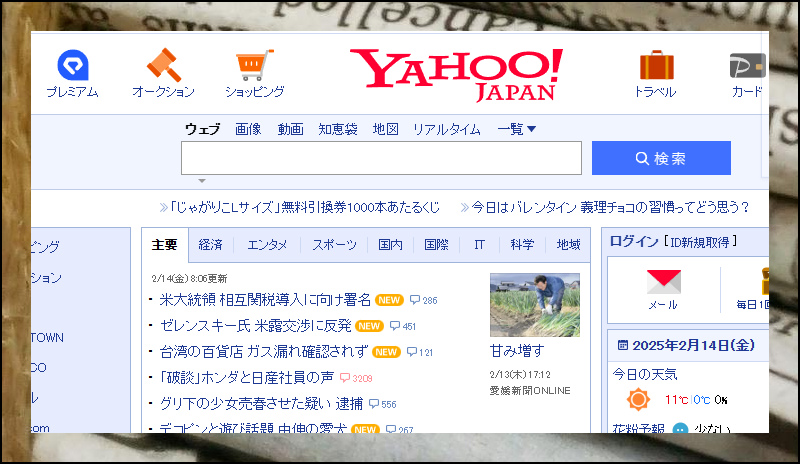Click the pollen forecast face icon
Image resolution: width=800 pixels, height=464 pixels.
point(680,429)
